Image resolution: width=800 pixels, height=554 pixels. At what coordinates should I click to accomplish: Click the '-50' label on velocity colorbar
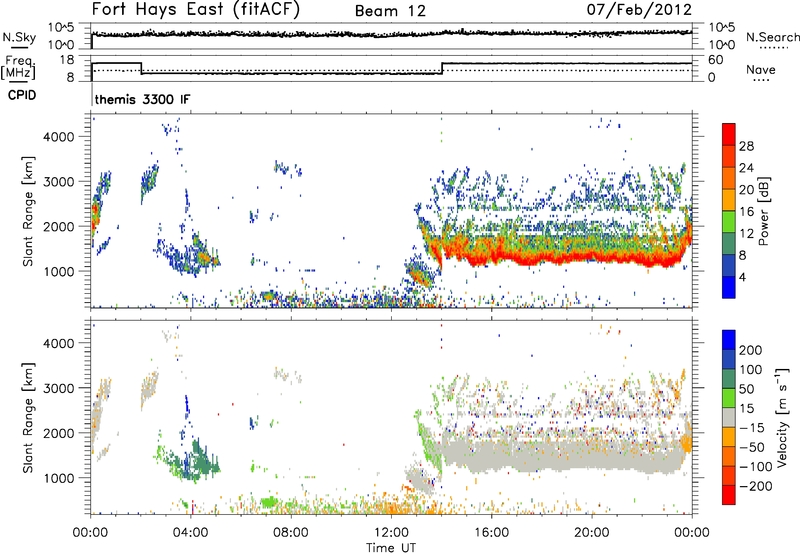(x=752, y=447)
